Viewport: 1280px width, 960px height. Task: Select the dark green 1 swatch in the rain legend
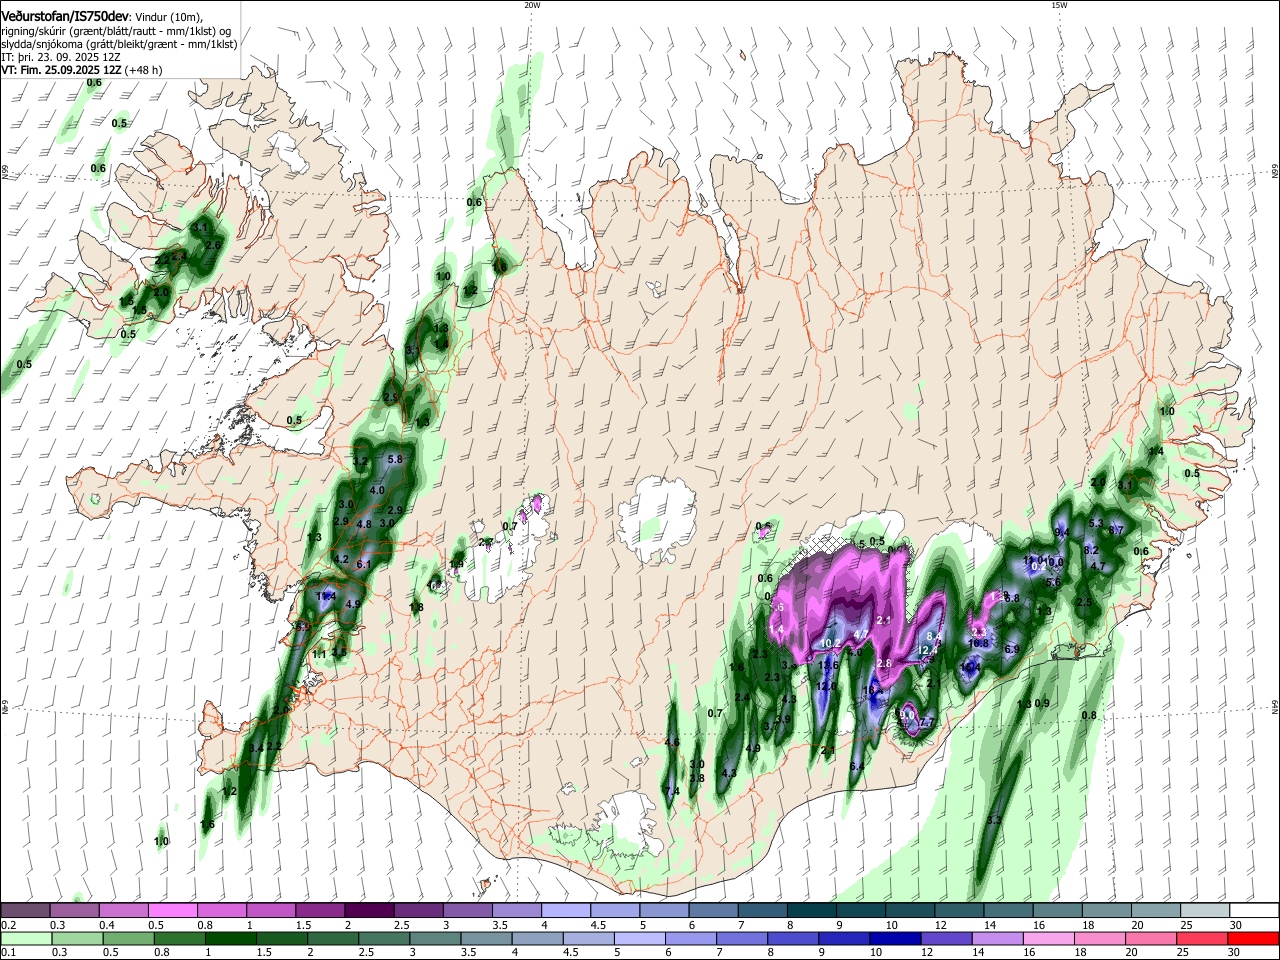(x=230, y=938)
